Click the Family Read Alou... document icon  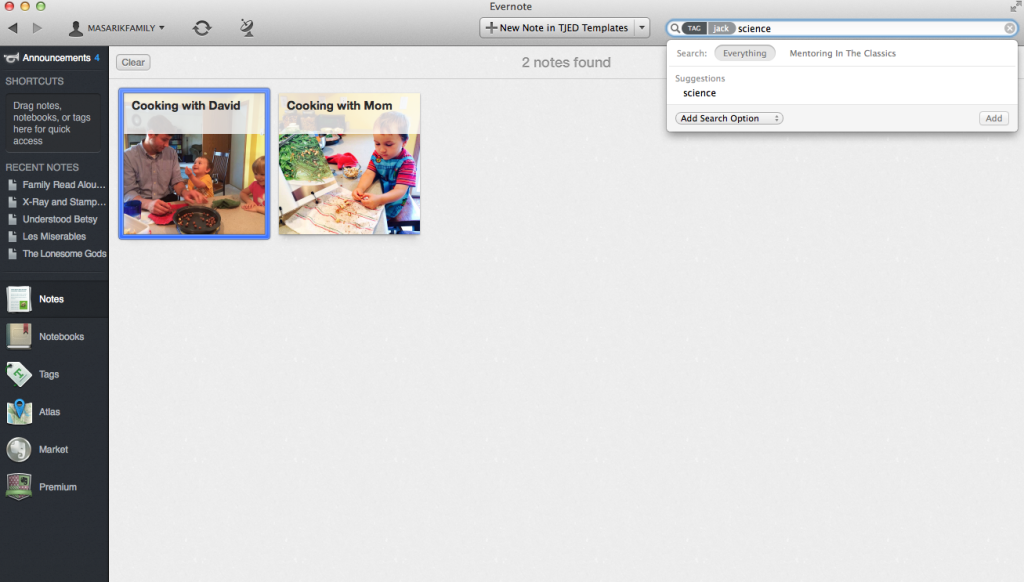(x=12, y=185)
